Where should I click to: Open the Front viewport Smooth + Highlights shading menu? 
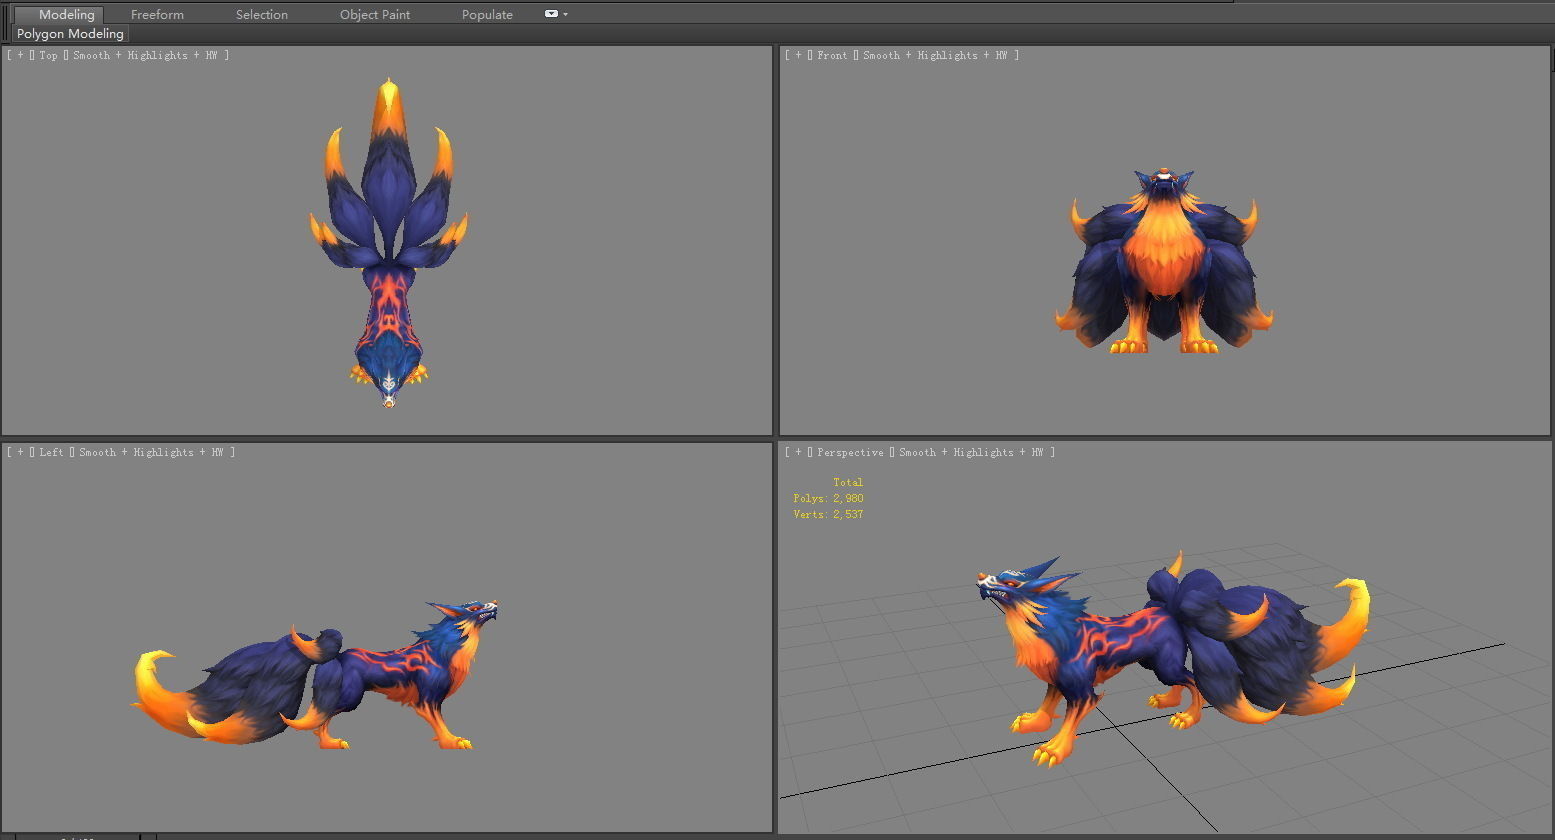pyautogui.click(x=935, y=55)
